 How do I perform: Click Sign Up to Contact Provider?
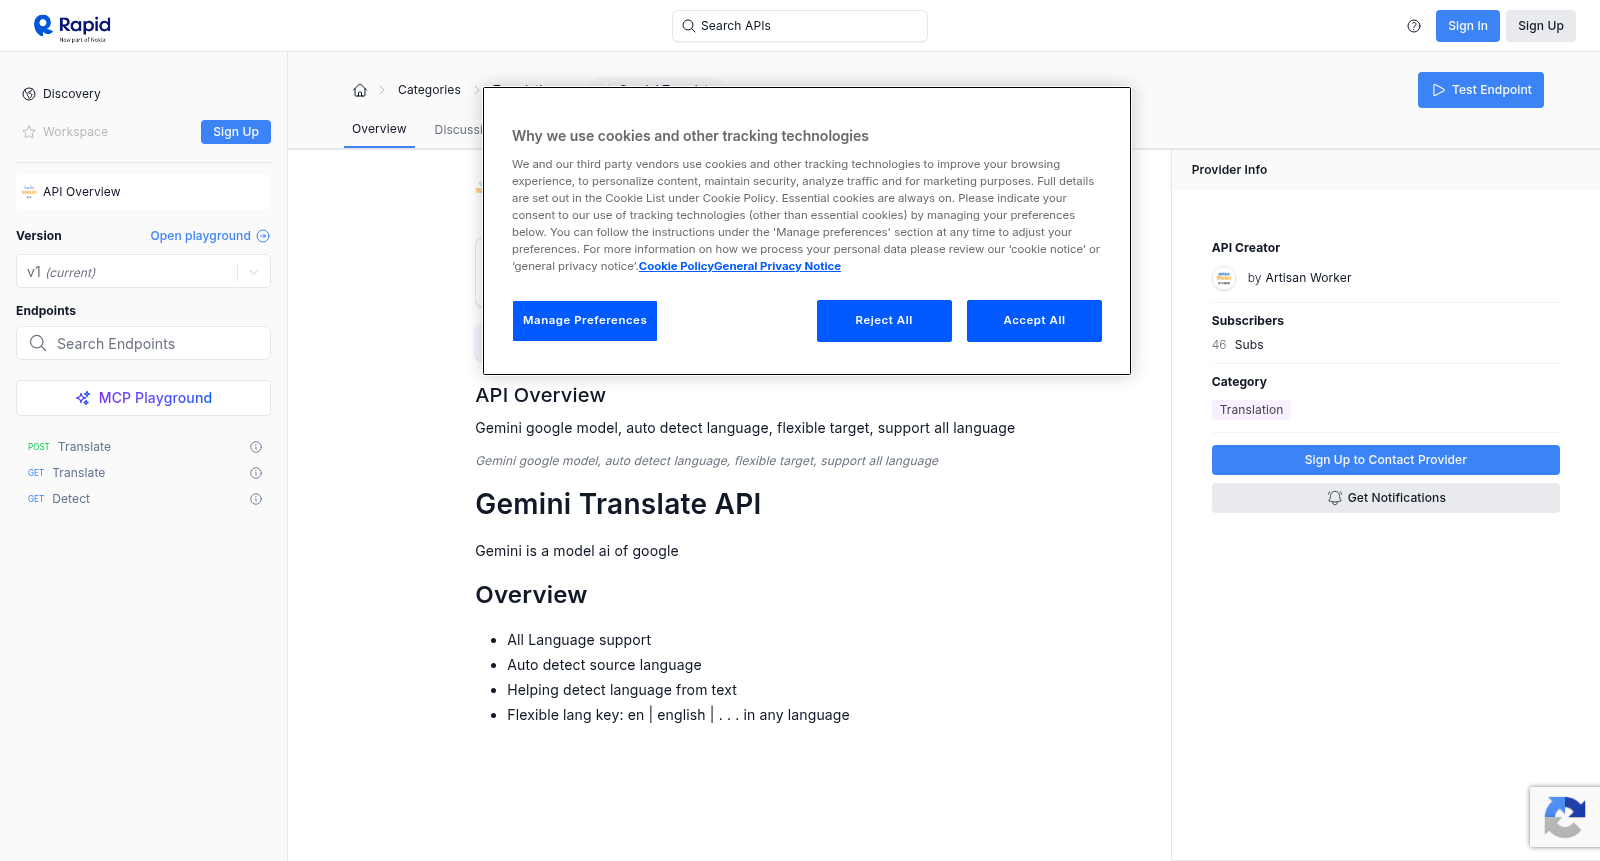tap(1386, 460)
